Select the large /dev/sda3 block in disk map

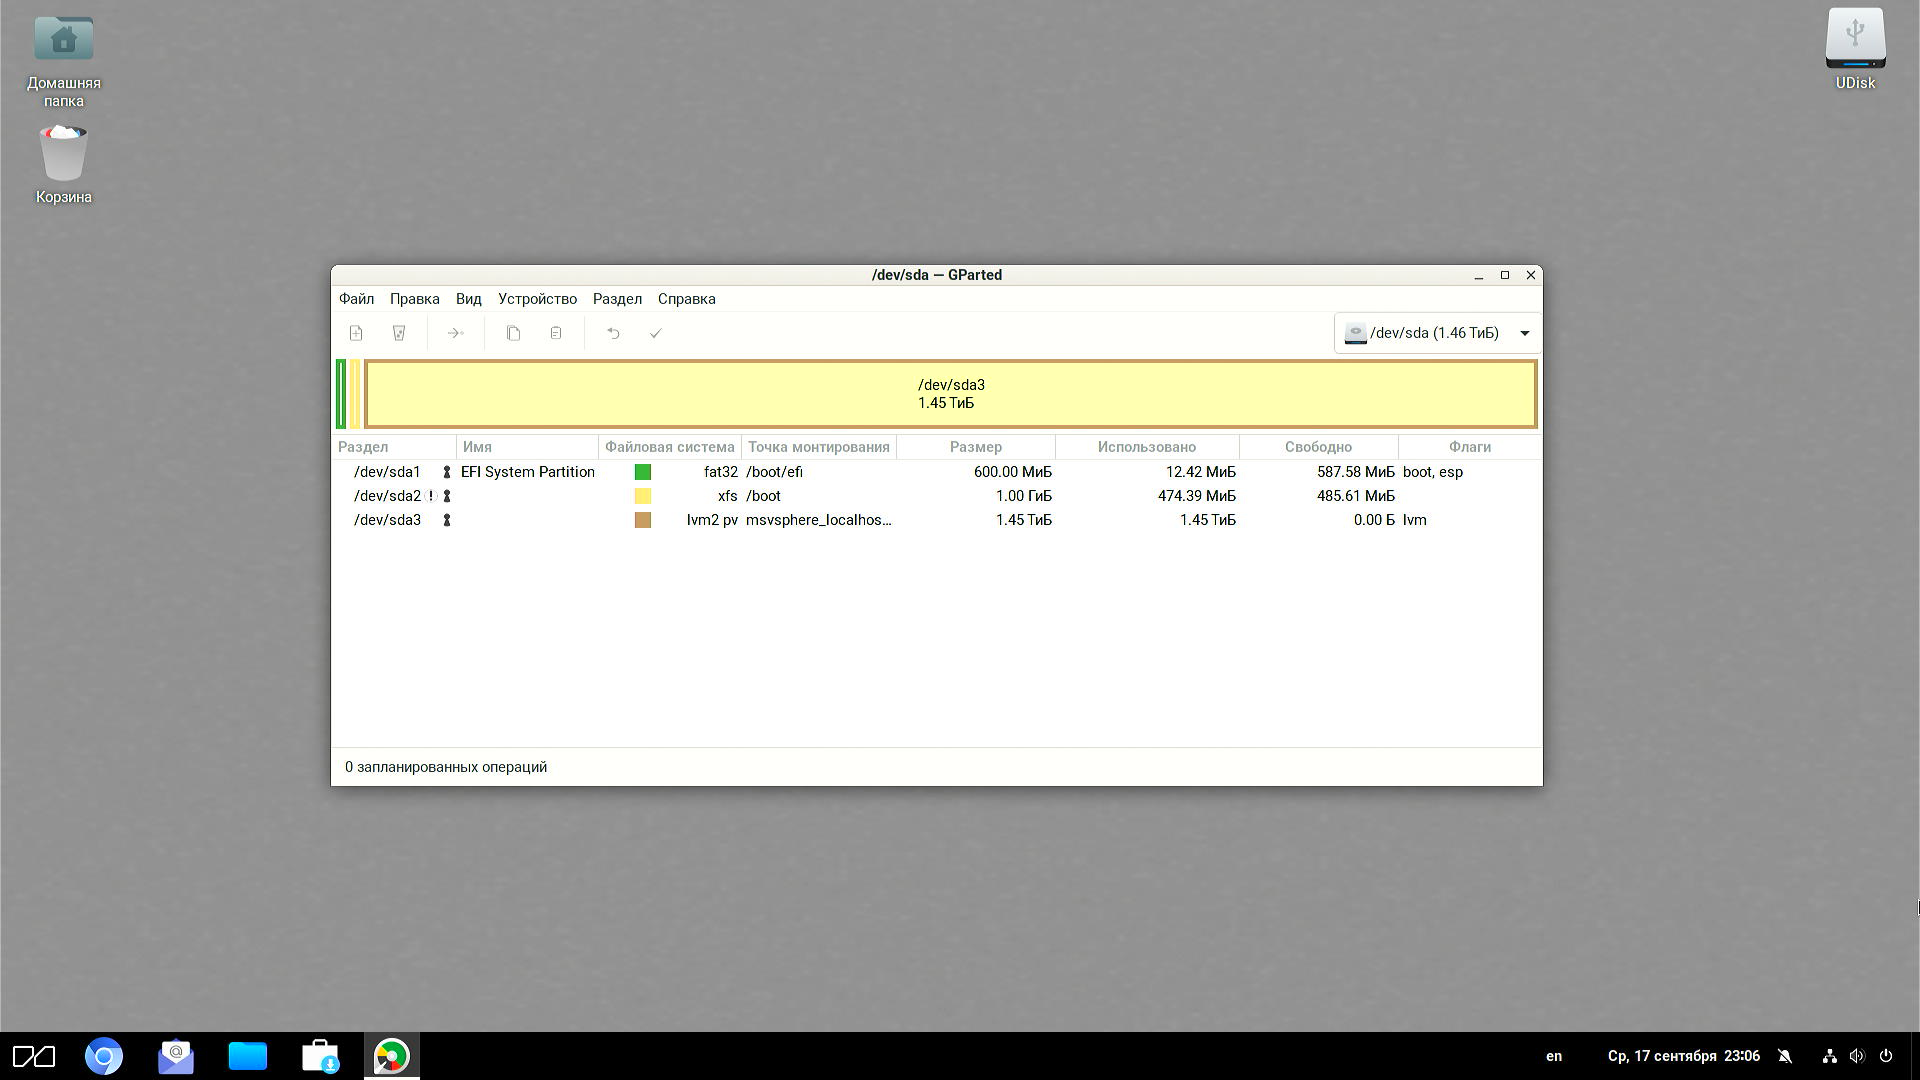pyautogui.click(x=950, y=394)
